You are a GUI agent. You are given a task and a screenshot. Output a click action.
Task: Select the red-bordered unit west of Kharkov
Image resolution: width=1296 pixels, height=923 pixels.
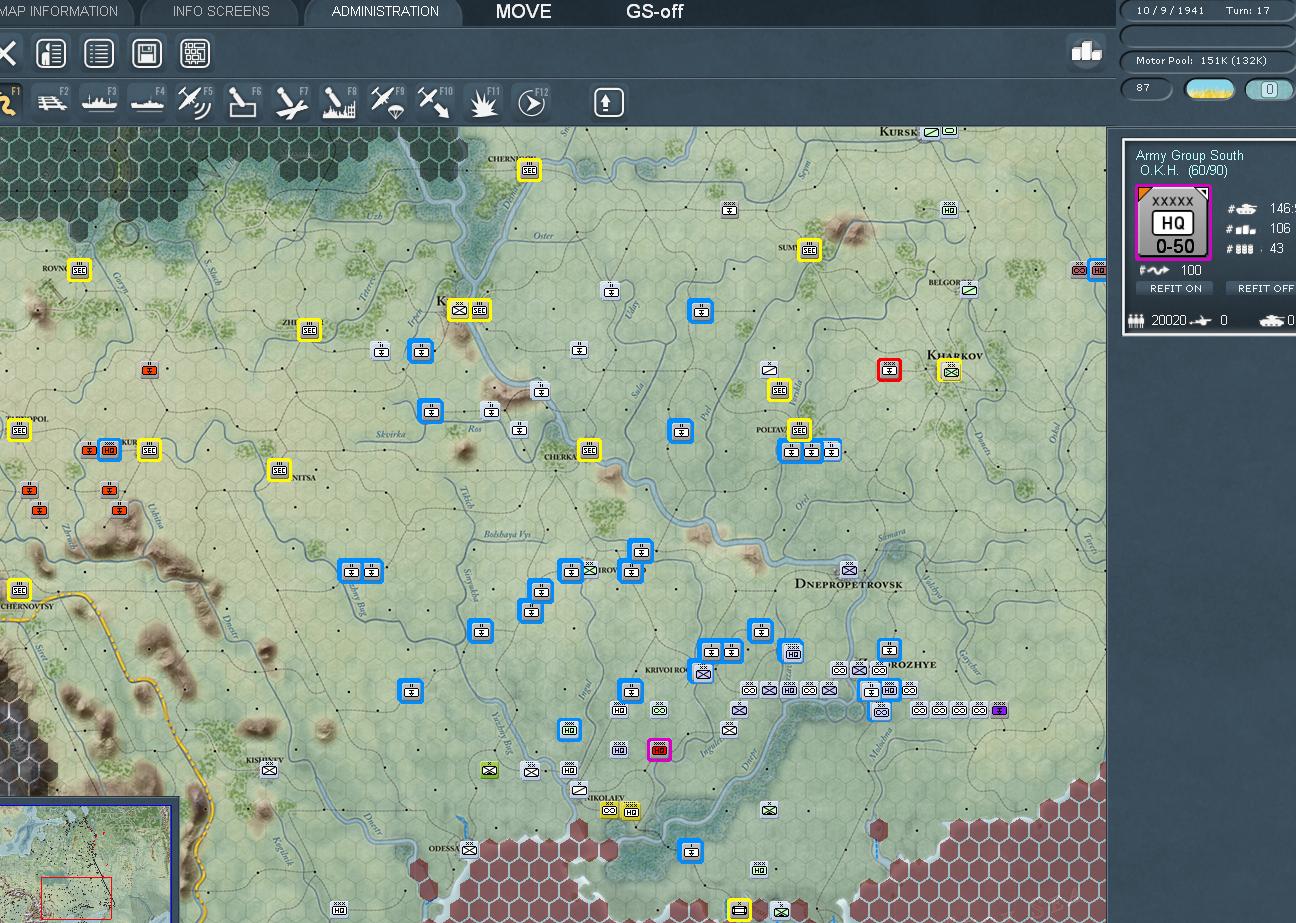point(889,370)
